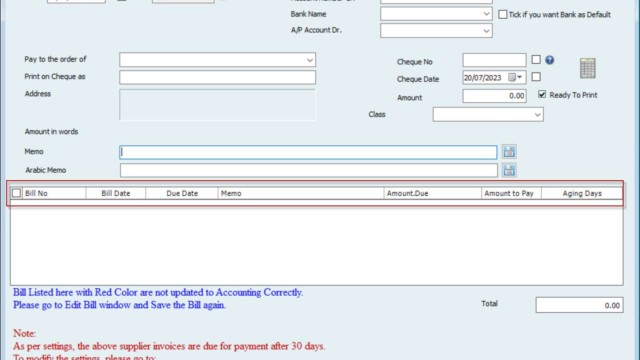
Task: Tick the select-all checkbox in Bill No header
Action: (x=16, y=193)
